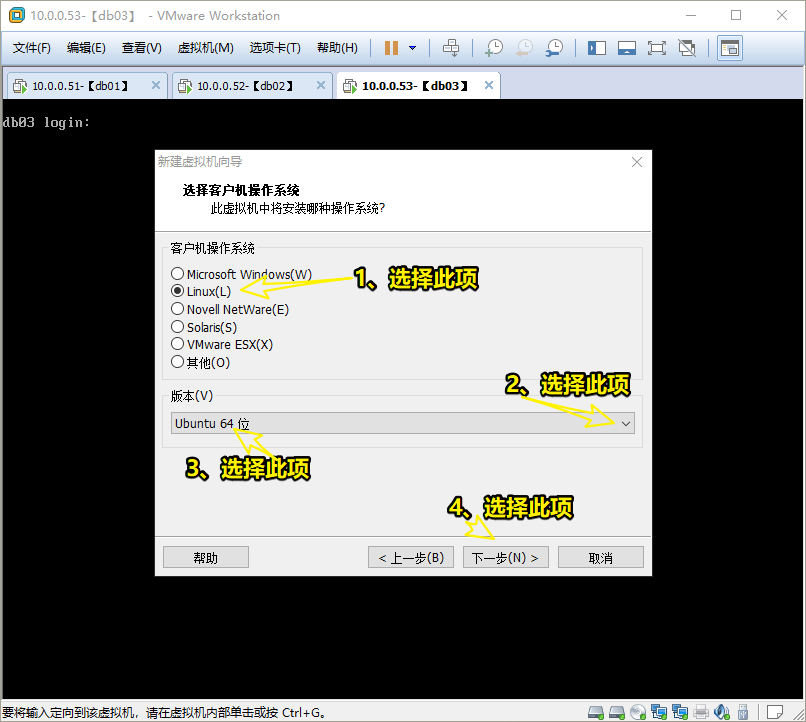Select the Linux(L) radio button
The height and width of the screenshot is (722, 806).
(x=177, y=290)
